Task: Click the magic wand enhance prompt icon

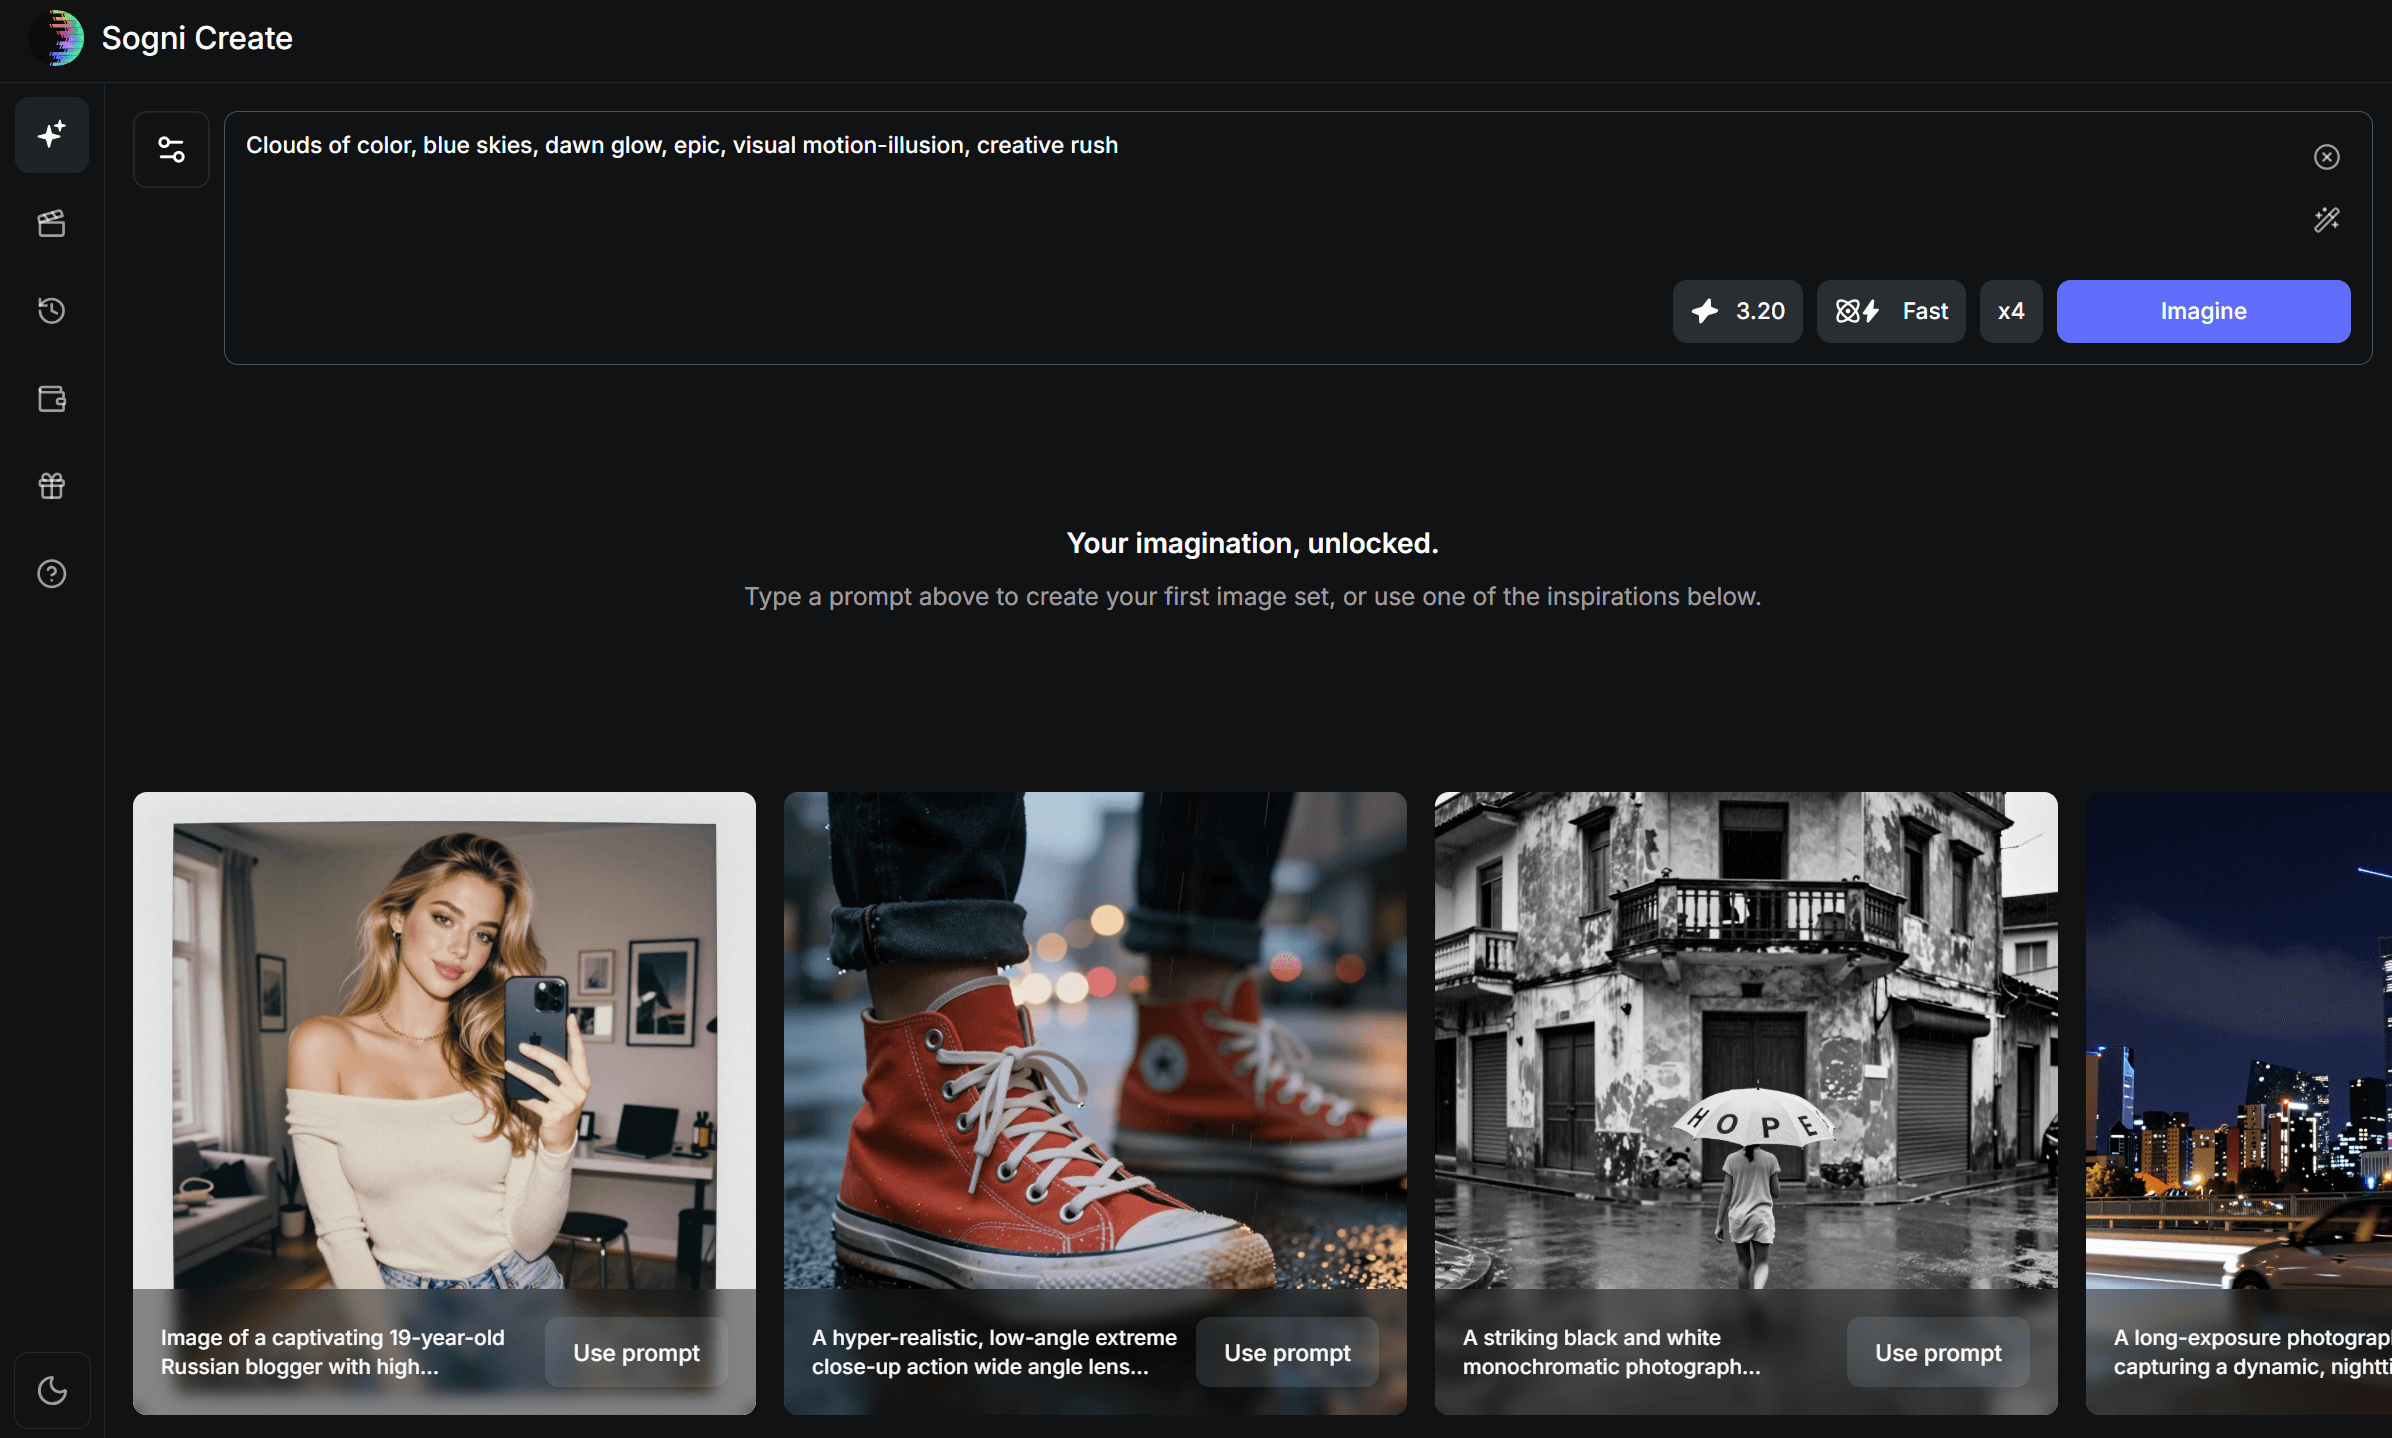Action: click(2326, 220)
